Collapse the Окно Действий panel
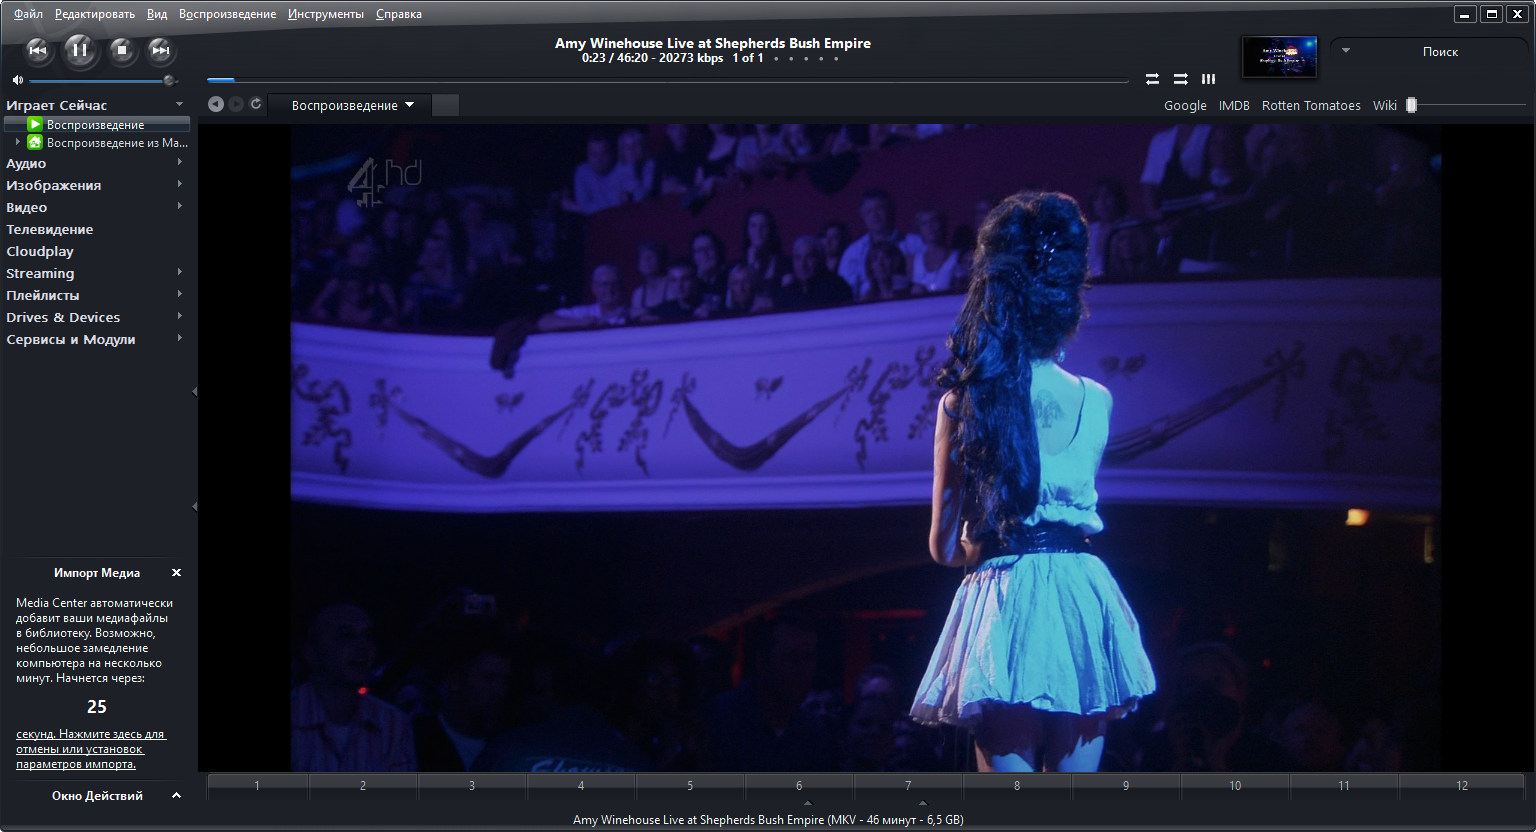This screenshot has width=1536, height=832. [176, 796]
